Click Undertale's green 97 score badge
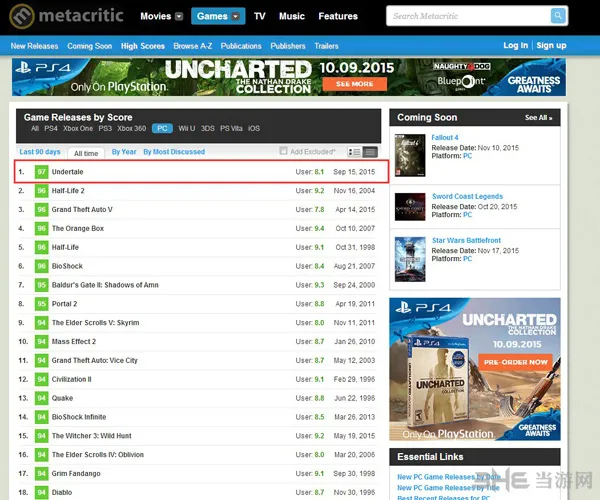This screenshot has width=600, height=500. pyautogui.click(x=41, y=172)
